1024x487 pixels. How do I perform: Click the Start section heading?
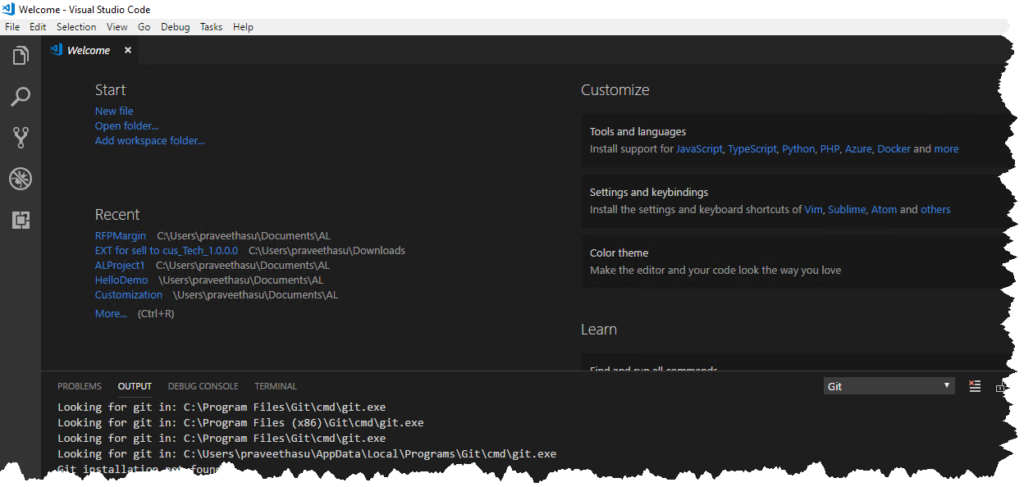(x=110, y=90)
